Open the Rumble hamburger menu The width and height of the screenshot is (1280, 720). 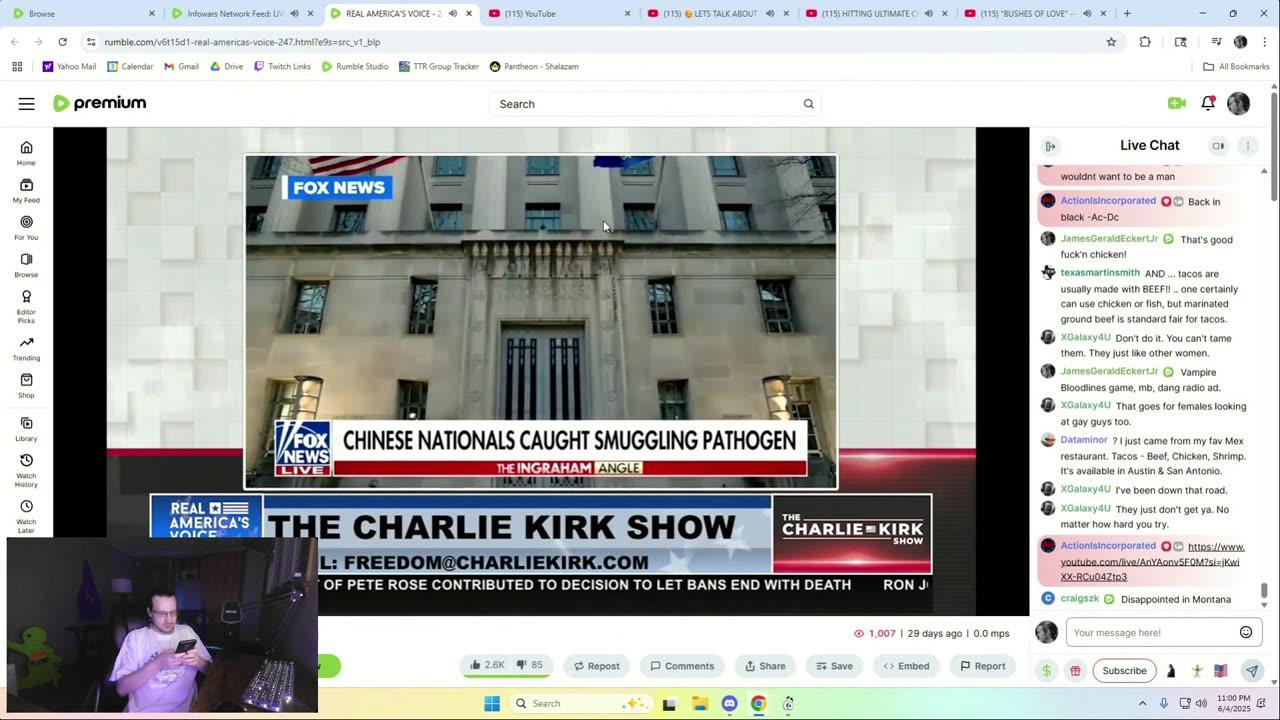click(27, 104)
